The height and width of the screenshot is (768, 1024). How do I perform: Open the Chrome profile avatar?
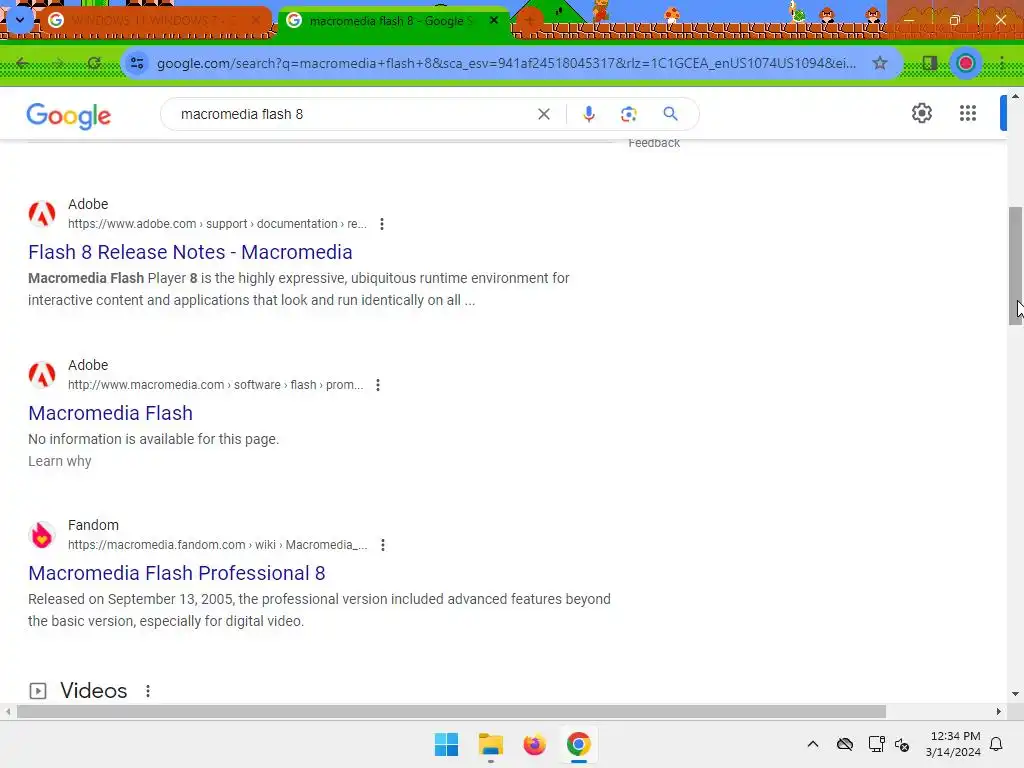(x=965, y=63)
